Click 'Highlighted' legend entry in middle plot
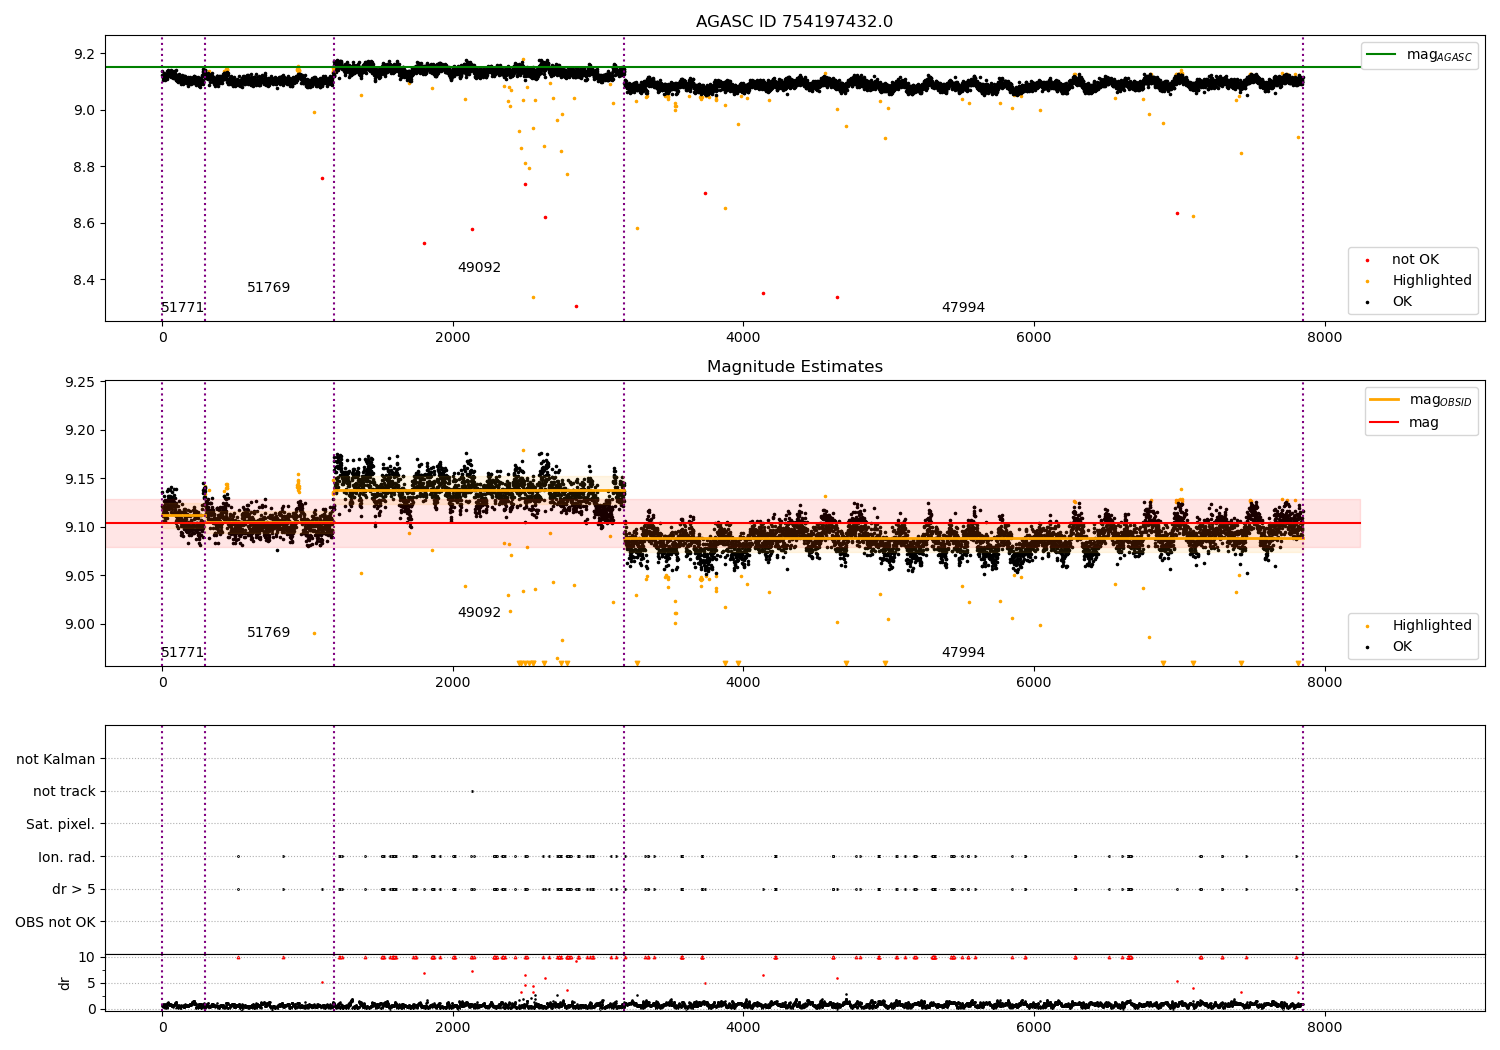 (x=1431, y=626)
